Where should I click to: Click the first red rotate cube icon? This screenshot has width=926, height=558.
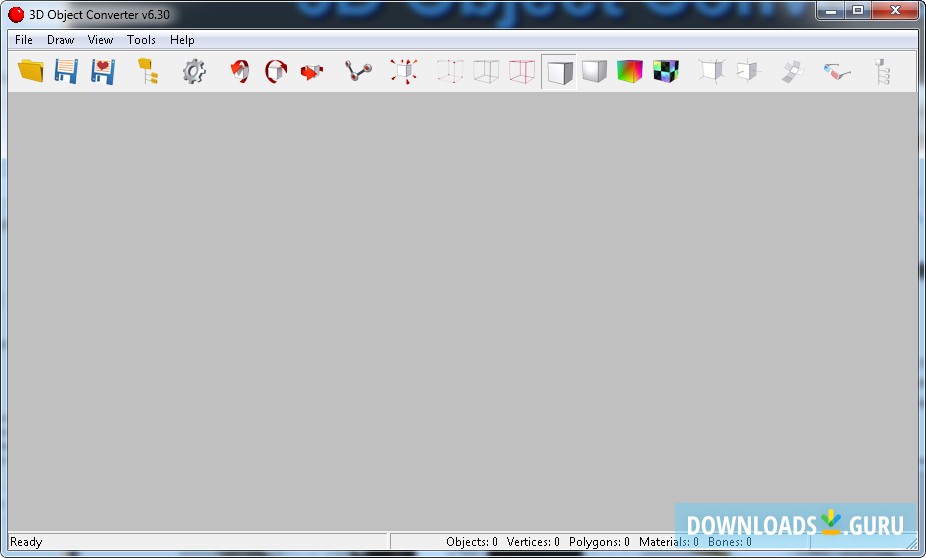coord(240,71)
